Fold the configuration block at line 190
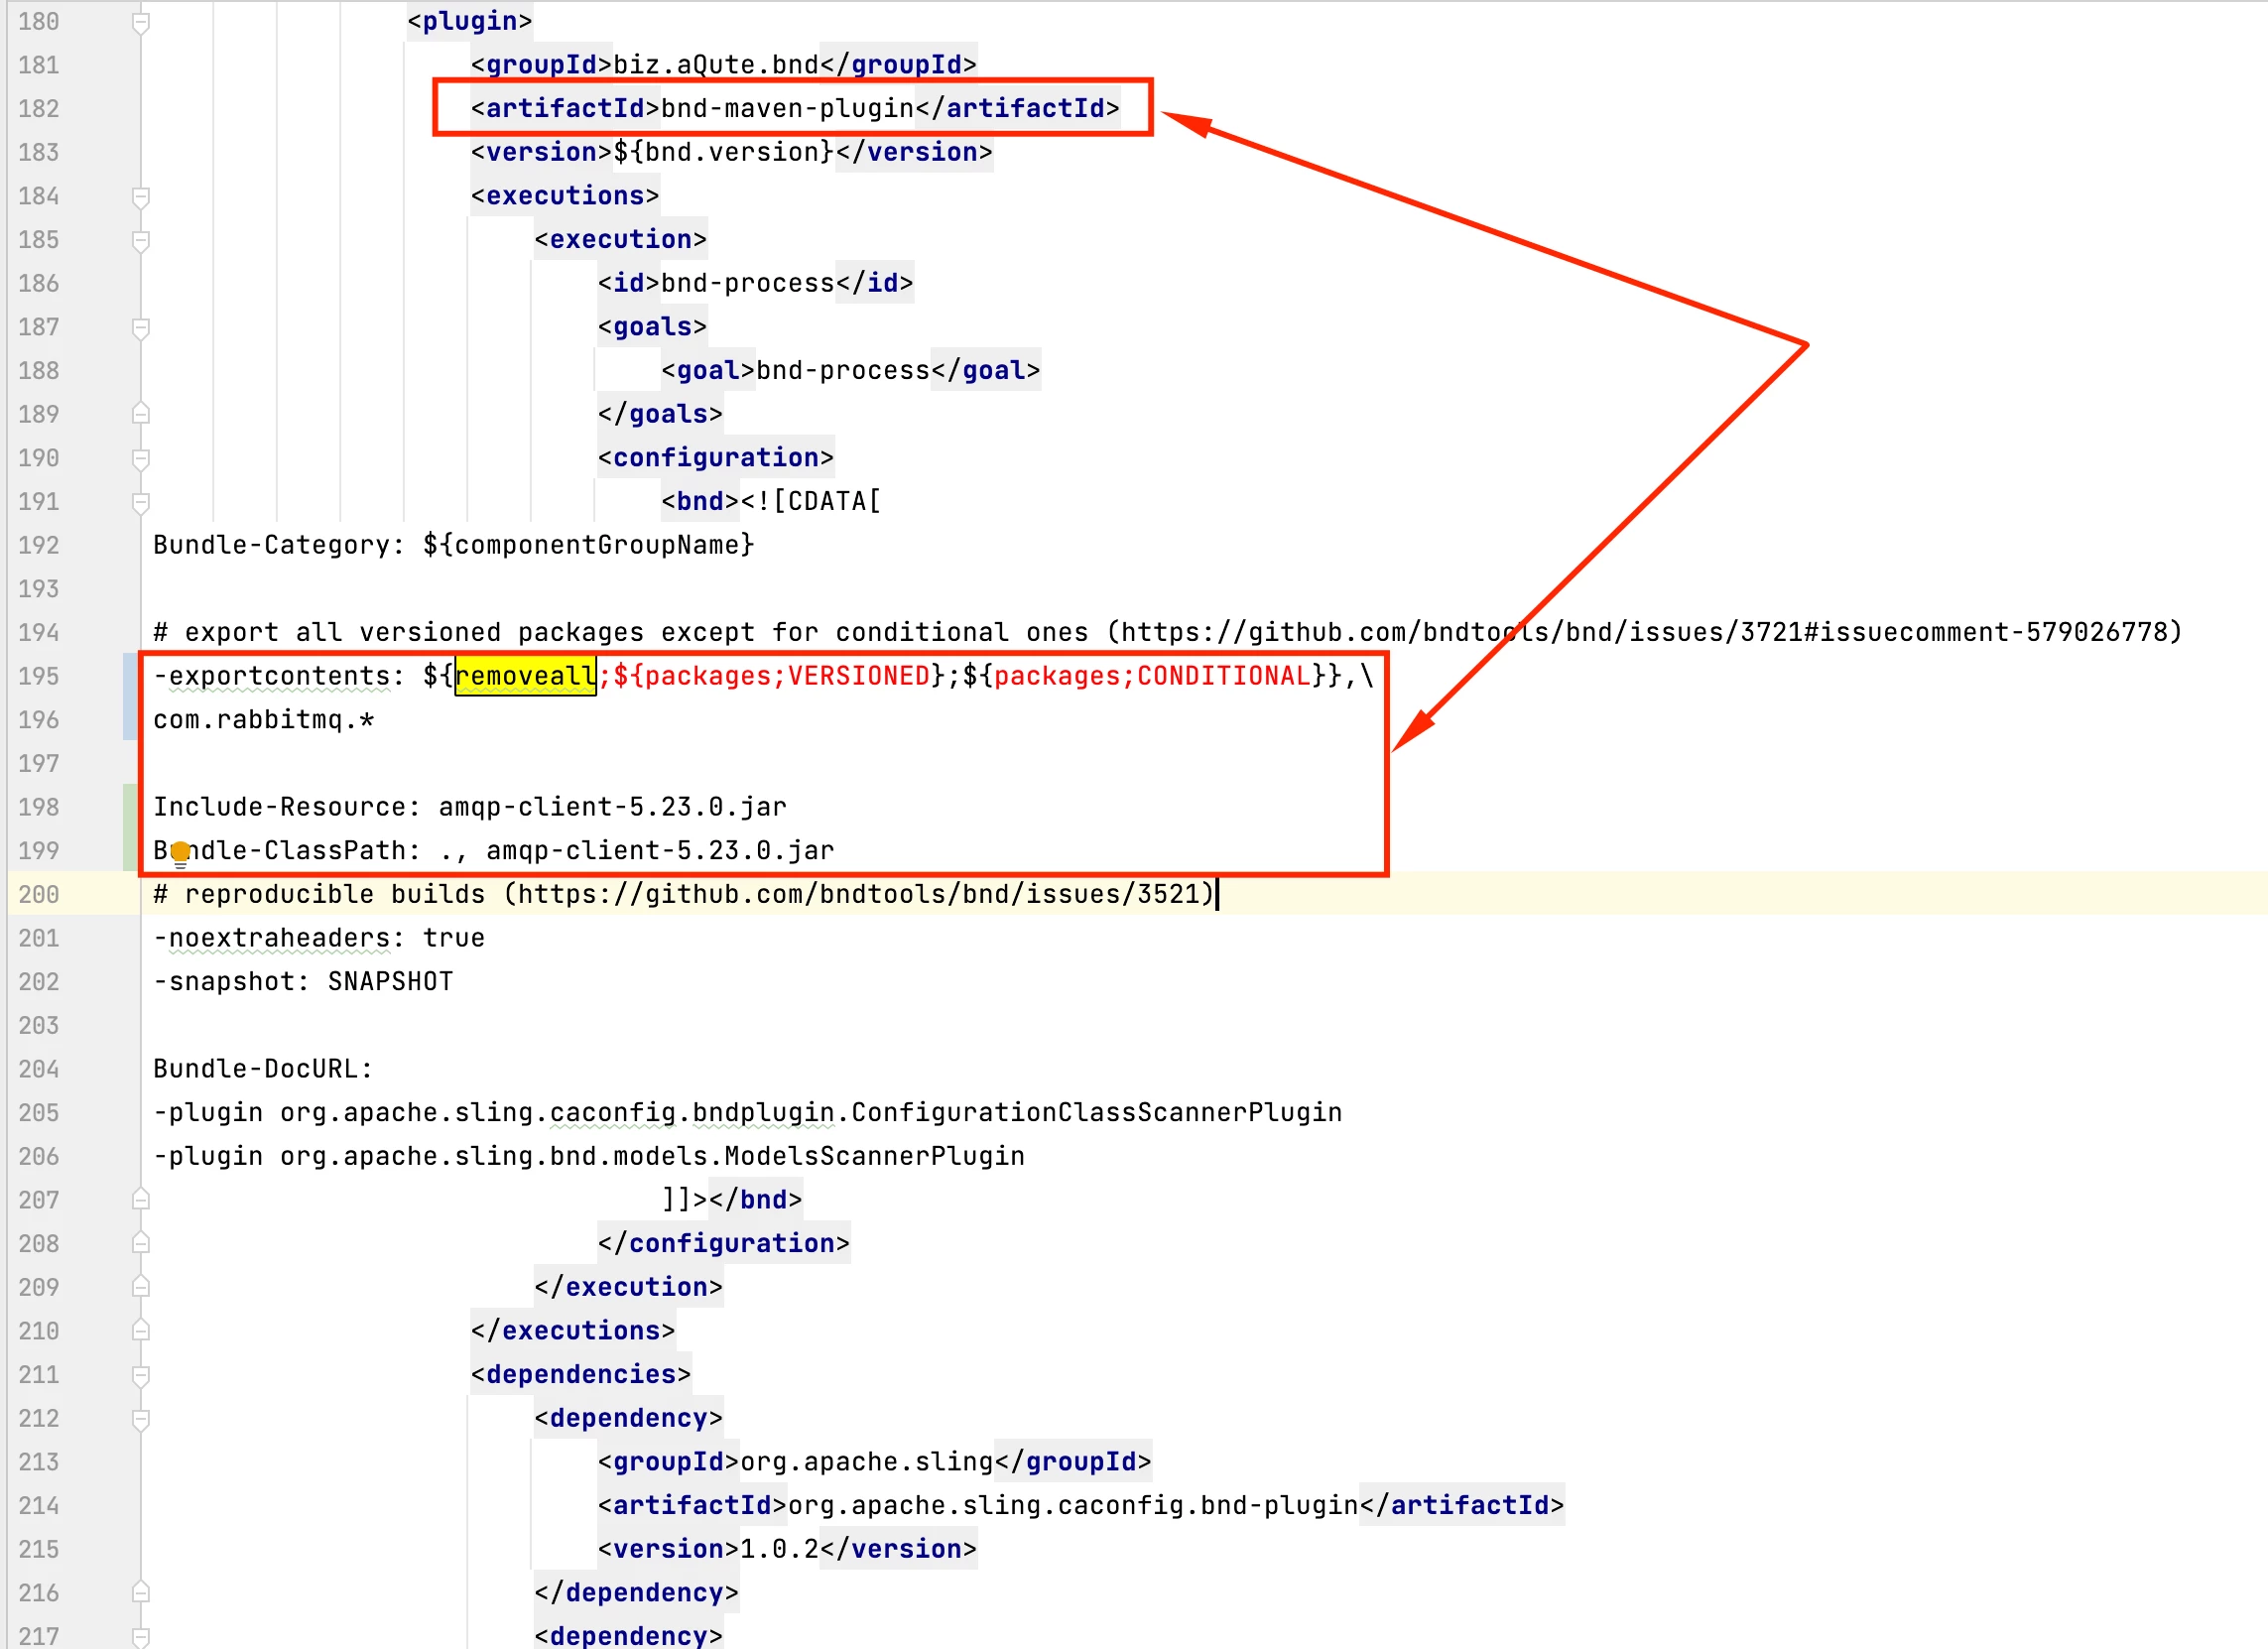This screenshot has width=2268, height=1649. 141,459
